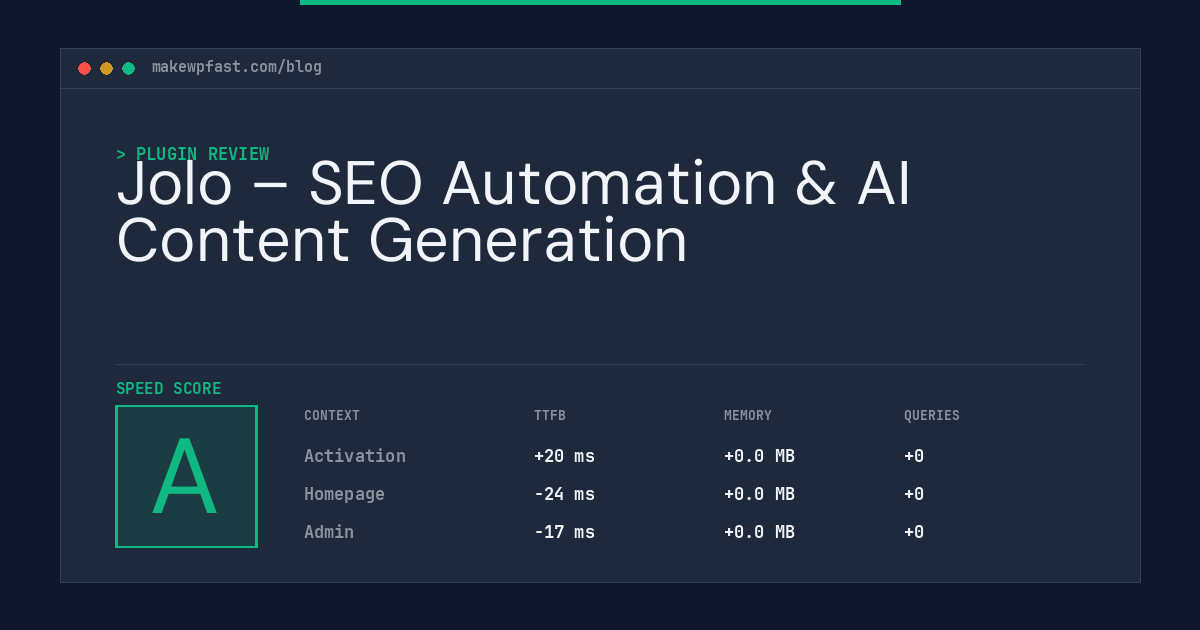Click the red window dot
The height and width of the screenshot is (630, 1200).
[84, 68]
